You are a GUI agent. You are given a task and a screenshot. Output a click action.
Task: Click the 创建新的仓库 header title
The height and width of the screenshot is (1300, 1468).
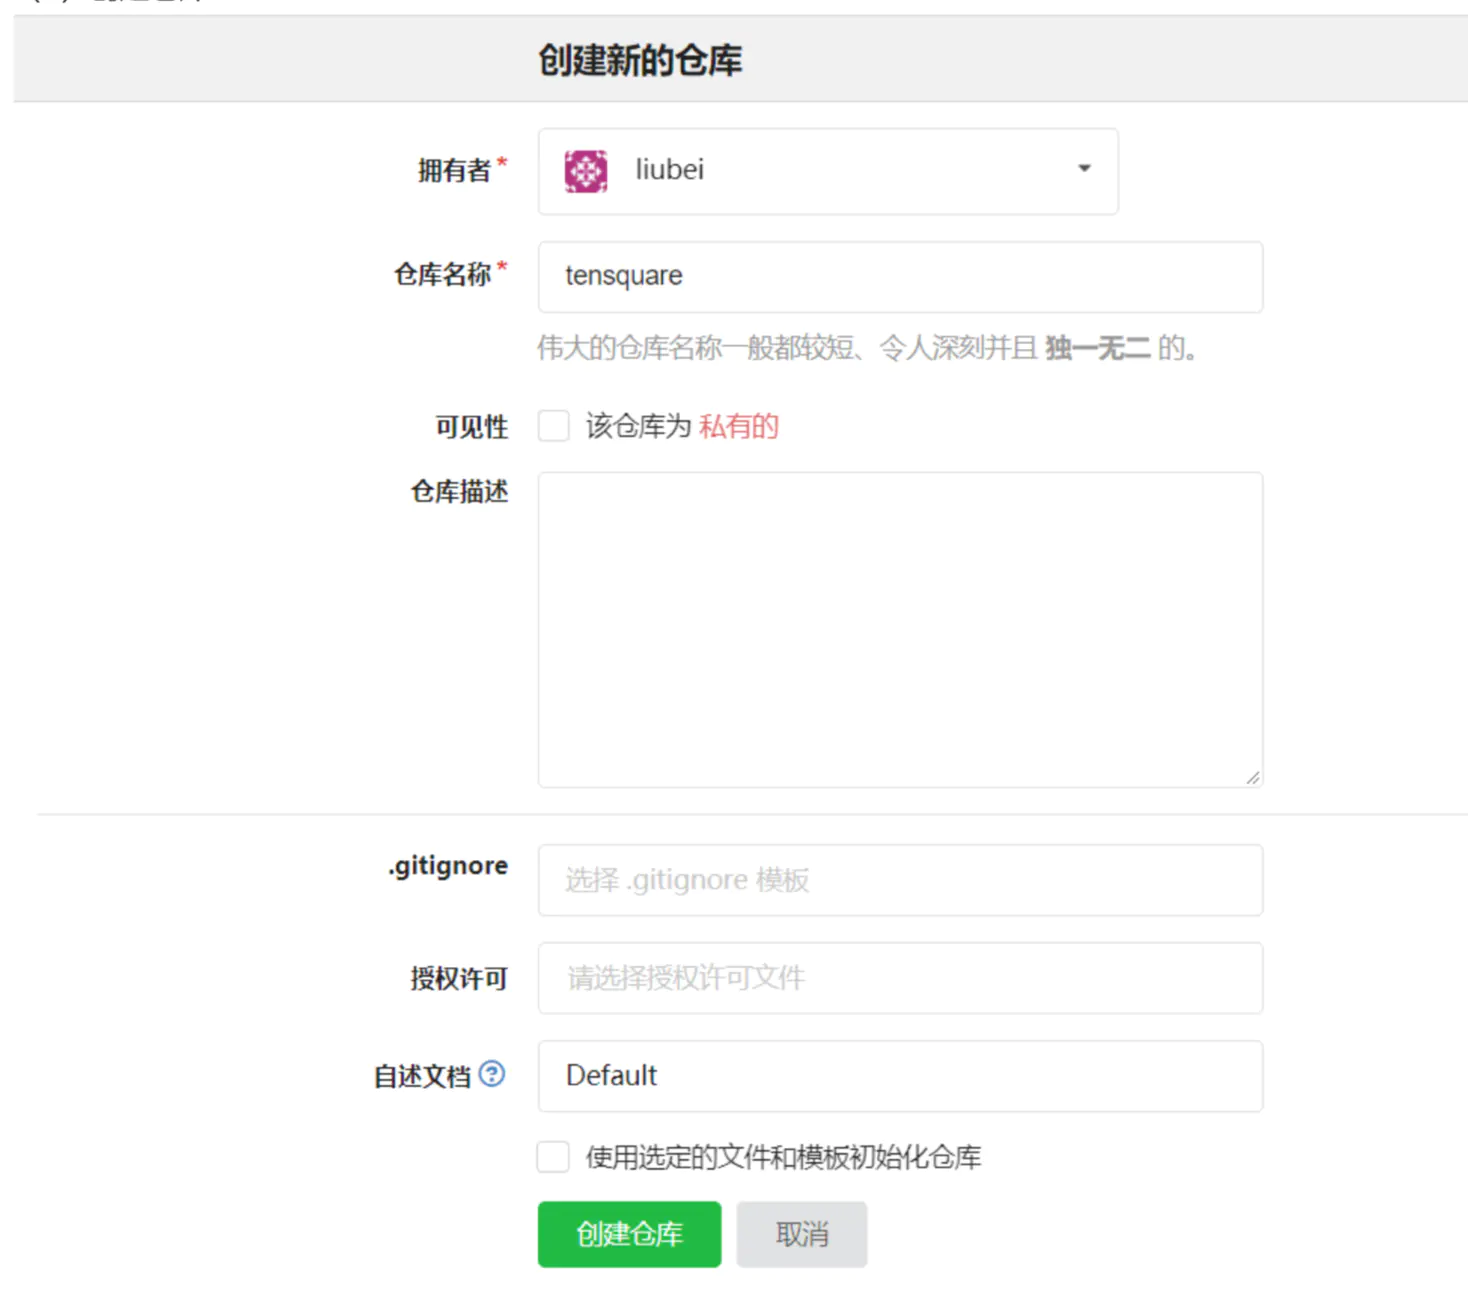point(640,60)
